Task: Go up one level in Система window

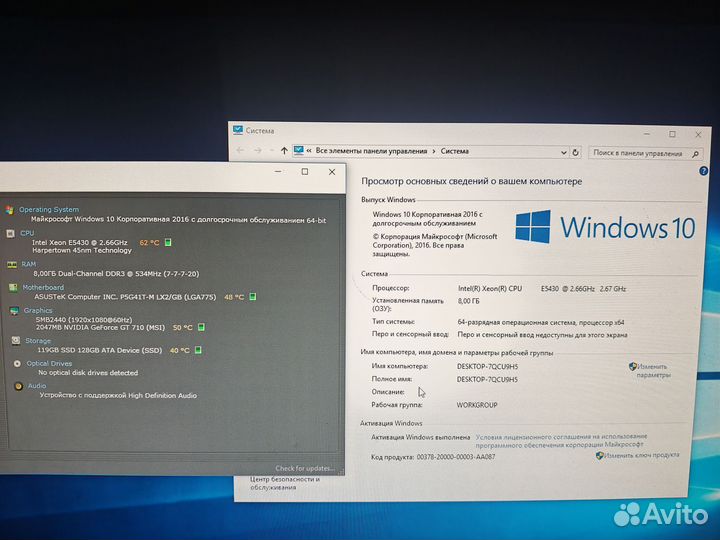Action: tap(284, 151)
